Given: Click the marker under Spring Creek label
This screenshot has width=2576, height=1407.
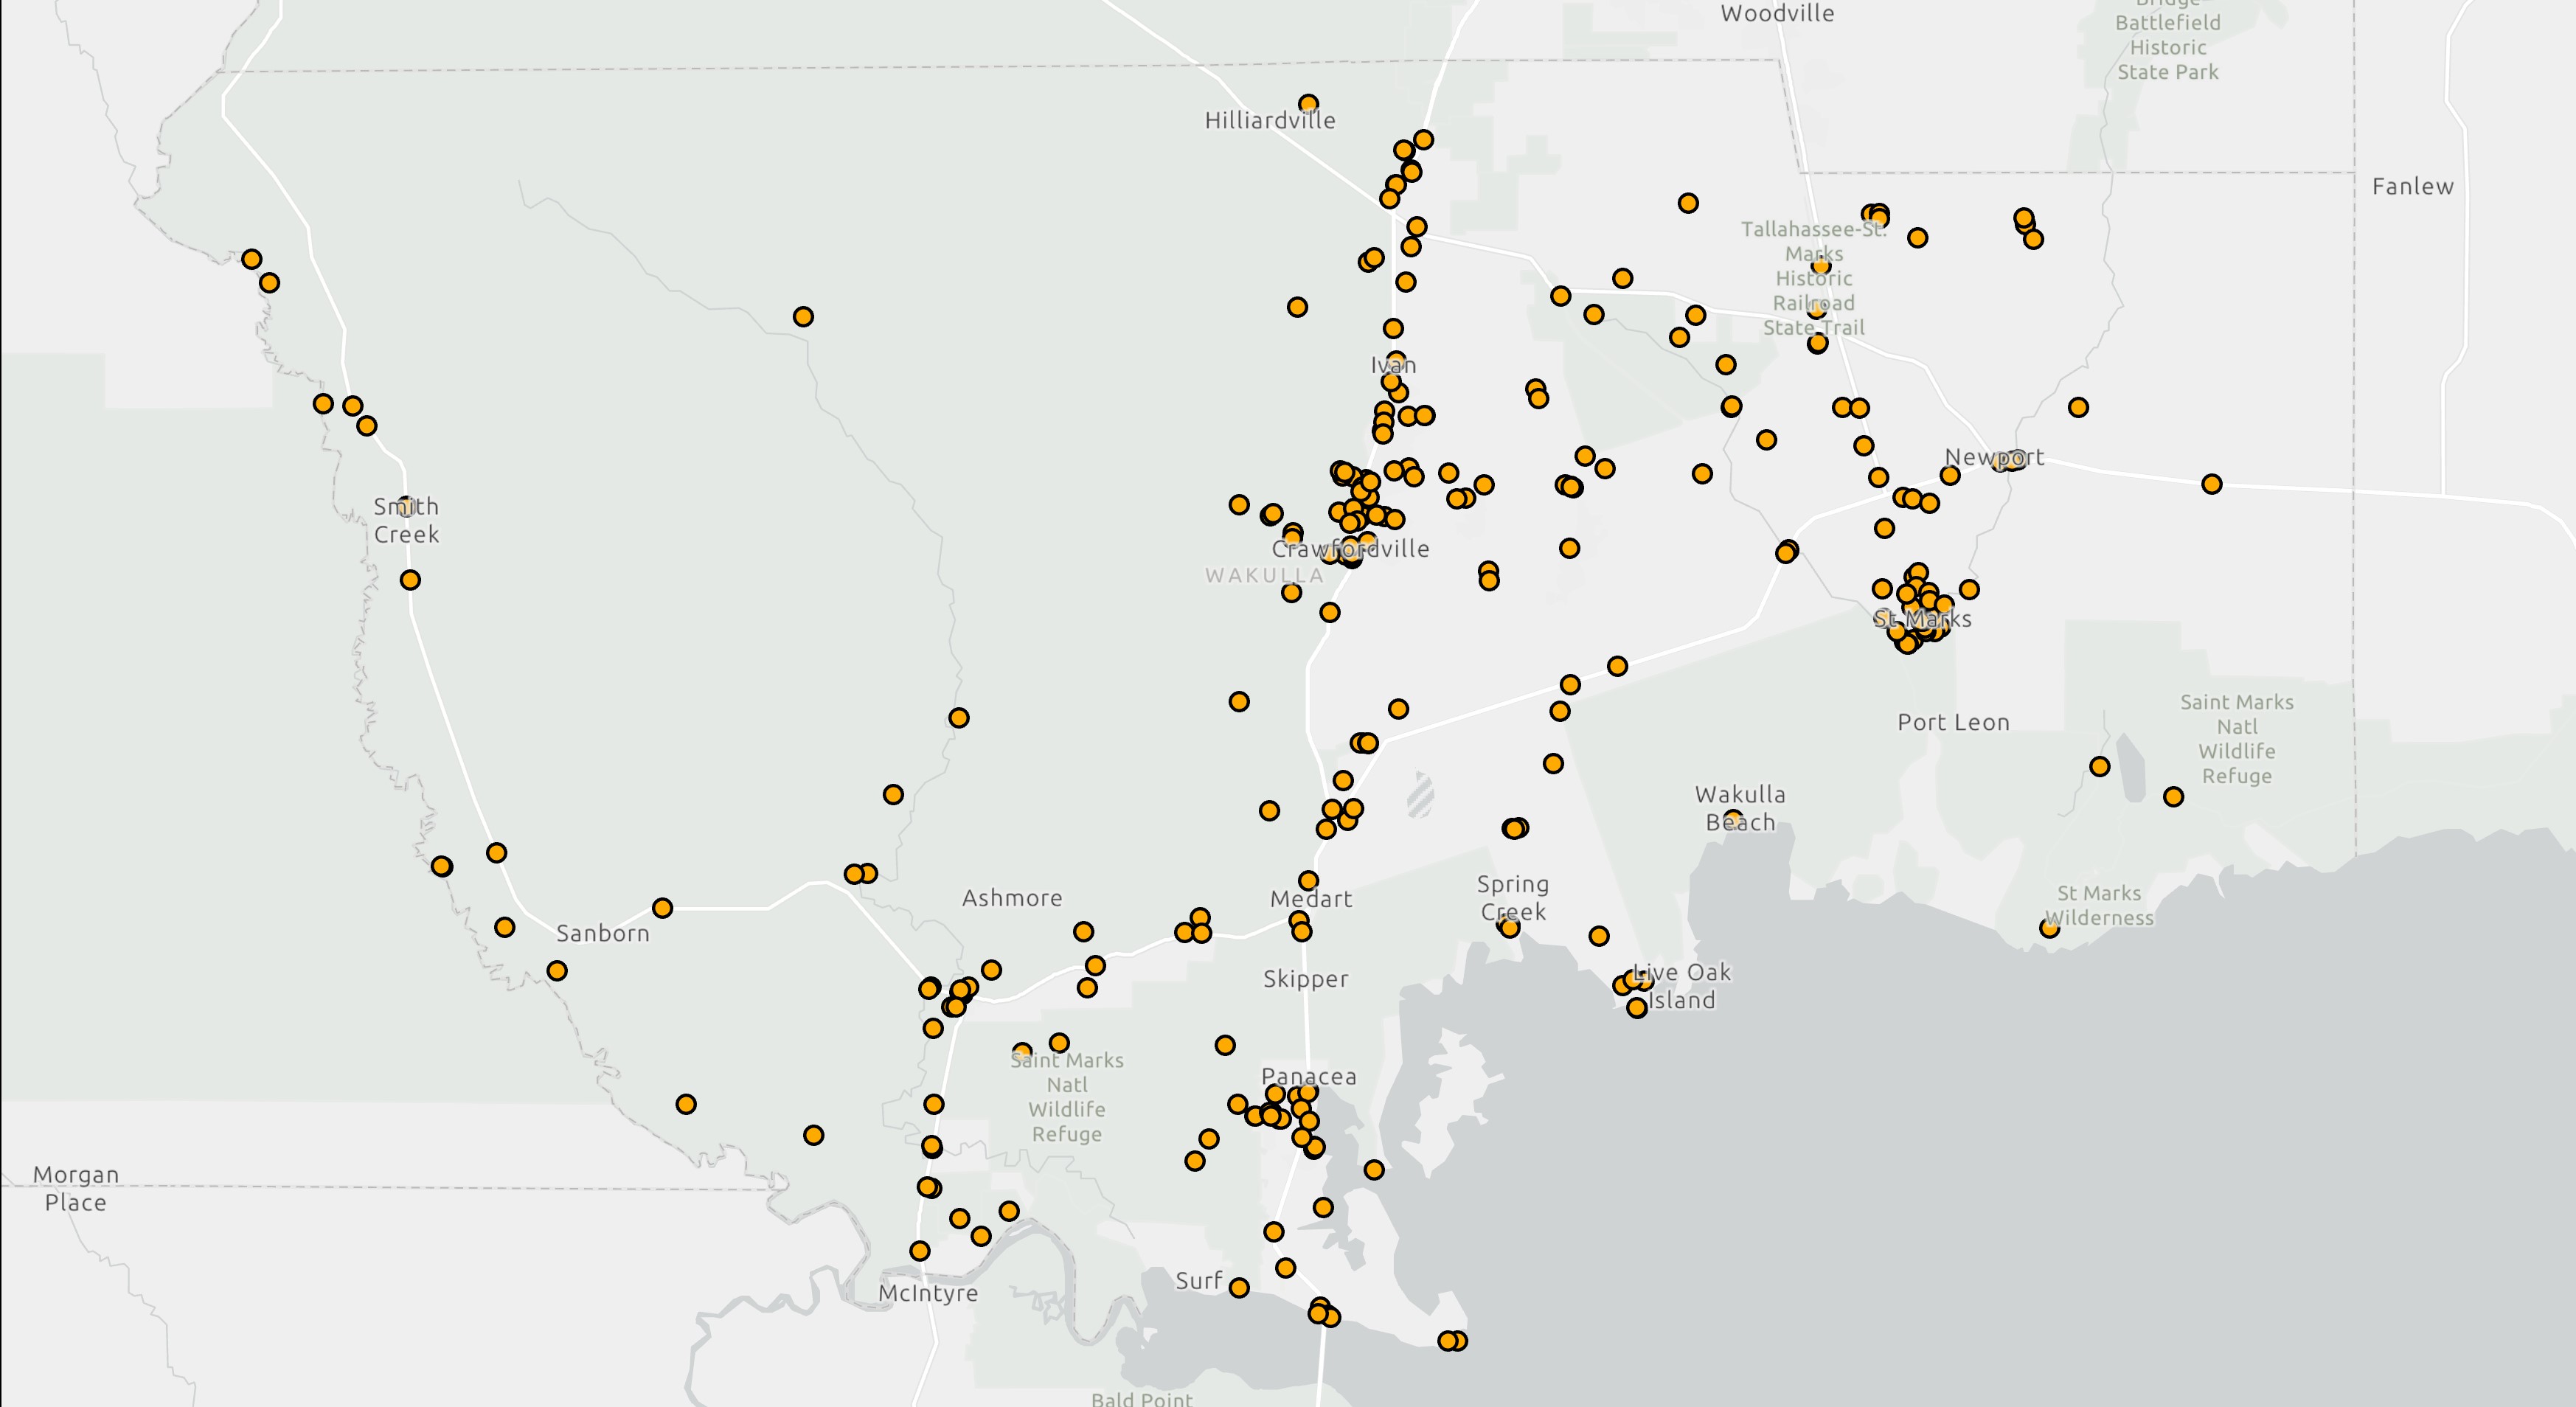Looking at the screenshot, I should 1510,927.
